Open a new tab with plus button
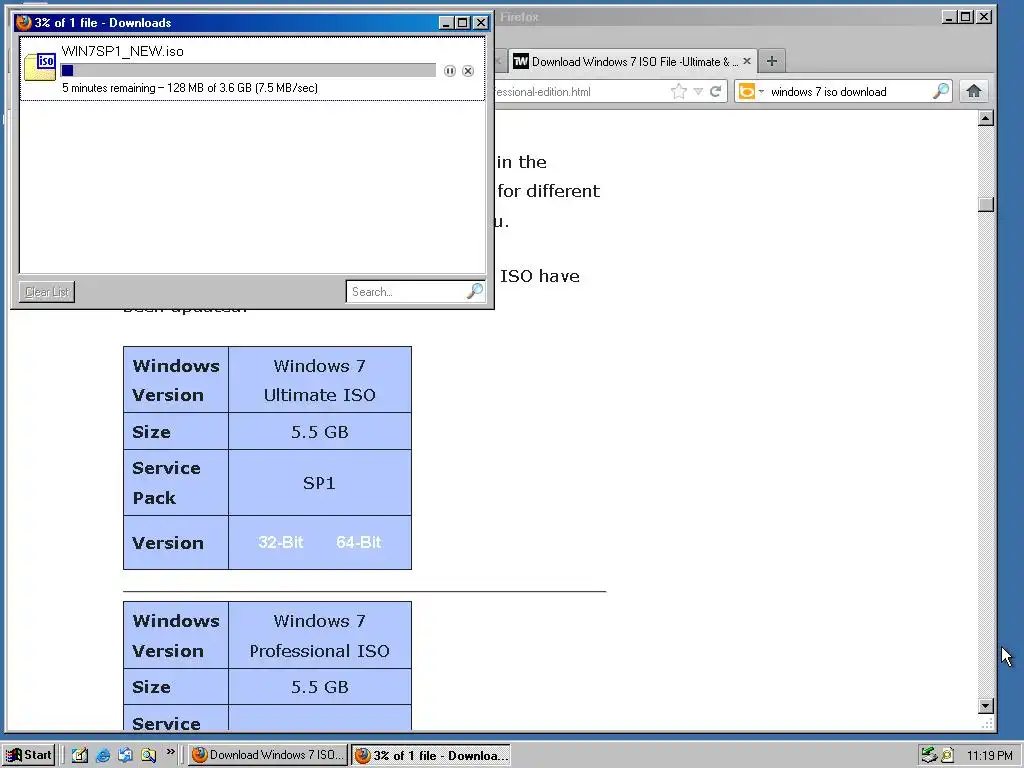Image resolution: width=1024 pixels, height=768 pixels. (772, 61)
